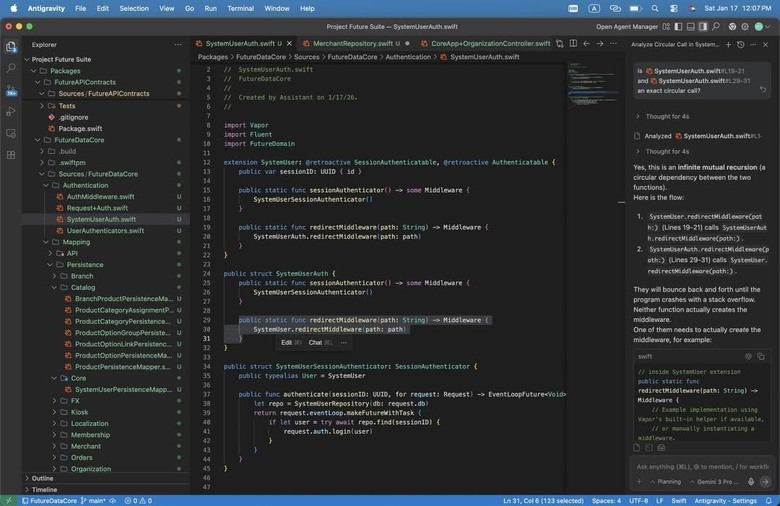780x506 pixels.
Task: Click microphone voice input icon
Action: [x=751, y=482]
